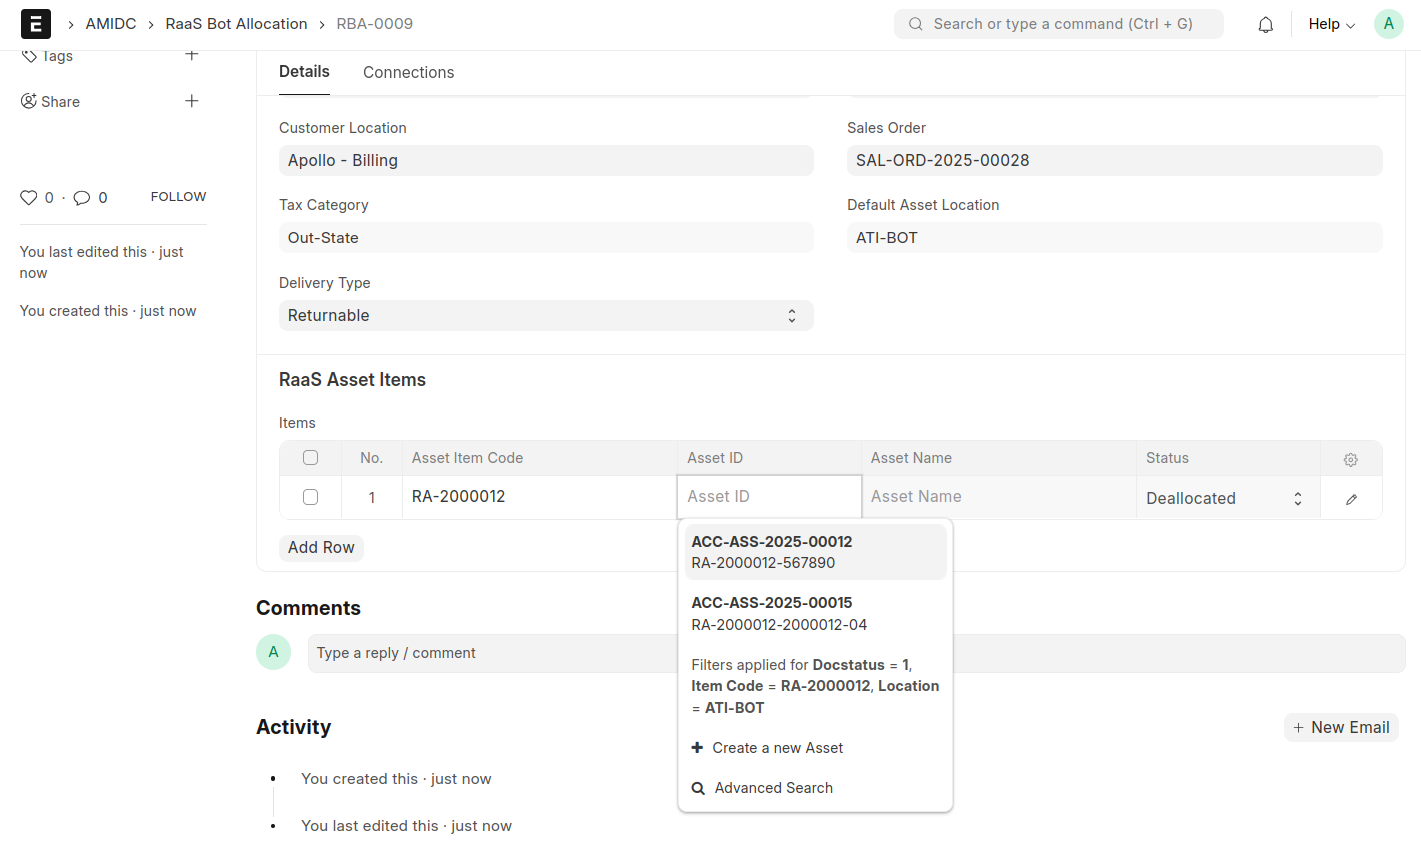
Task: Click the user avatar in navbar
Action: pyautogui.click(x=1388, y=24)
